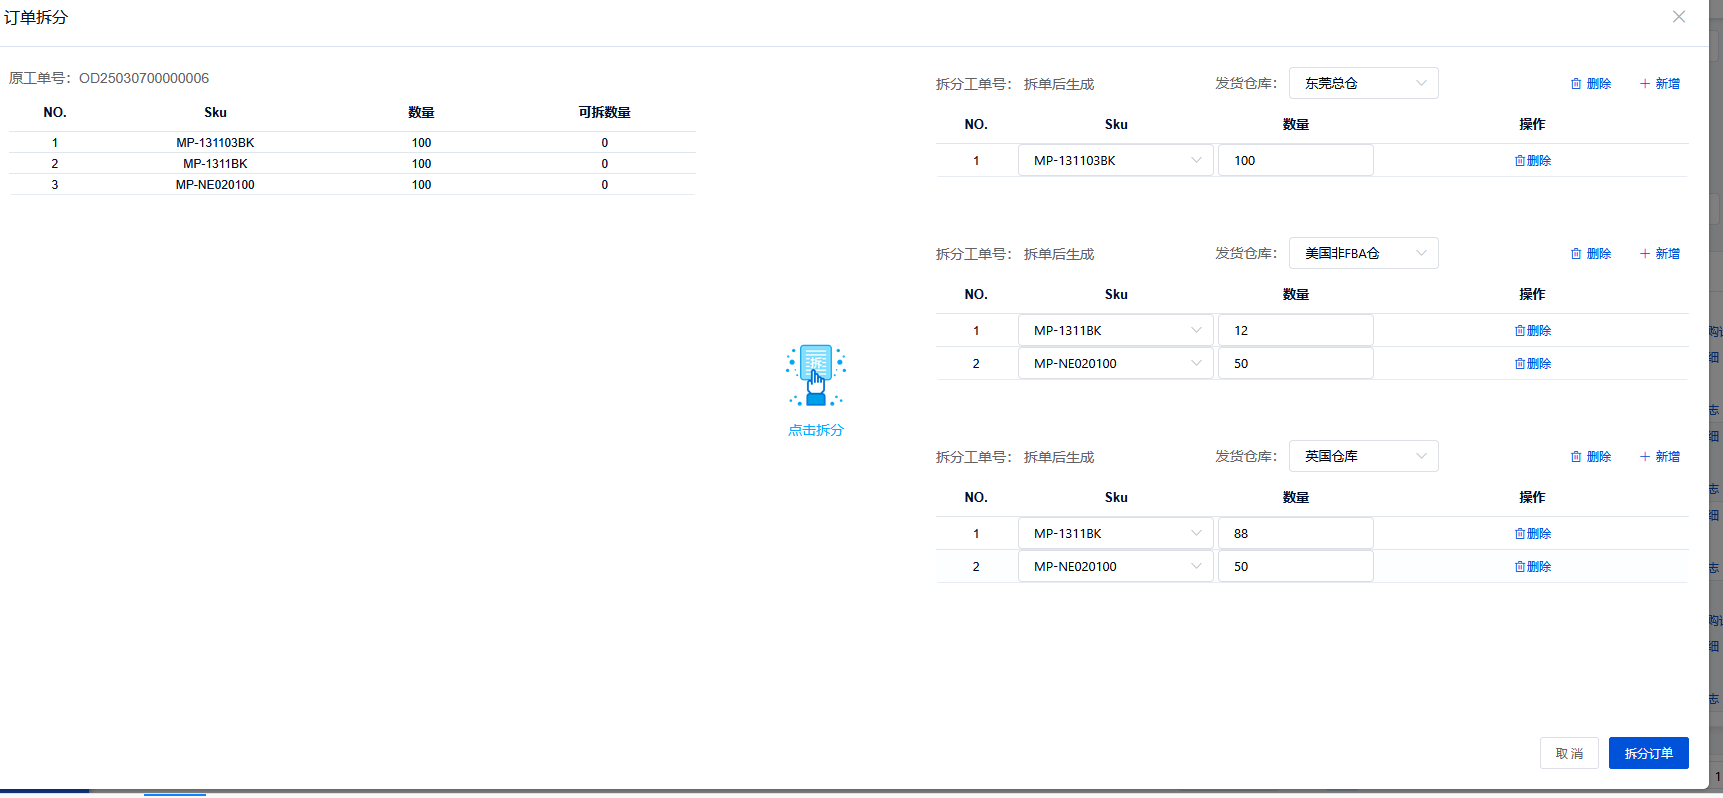Open MP-131103BK Sku dropdown in first split
This screenshot has width=1723, height=798.
coord(1115,161)
